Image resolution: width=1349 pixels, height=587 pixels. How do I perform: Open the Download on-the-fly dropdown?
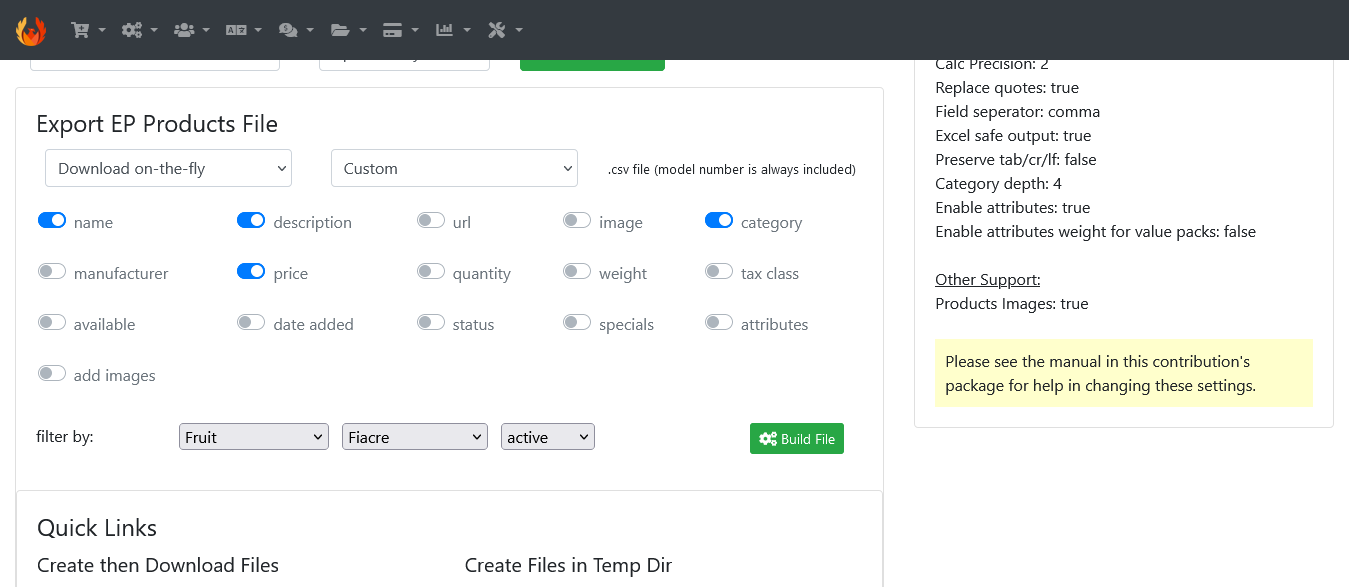[168, 168]
